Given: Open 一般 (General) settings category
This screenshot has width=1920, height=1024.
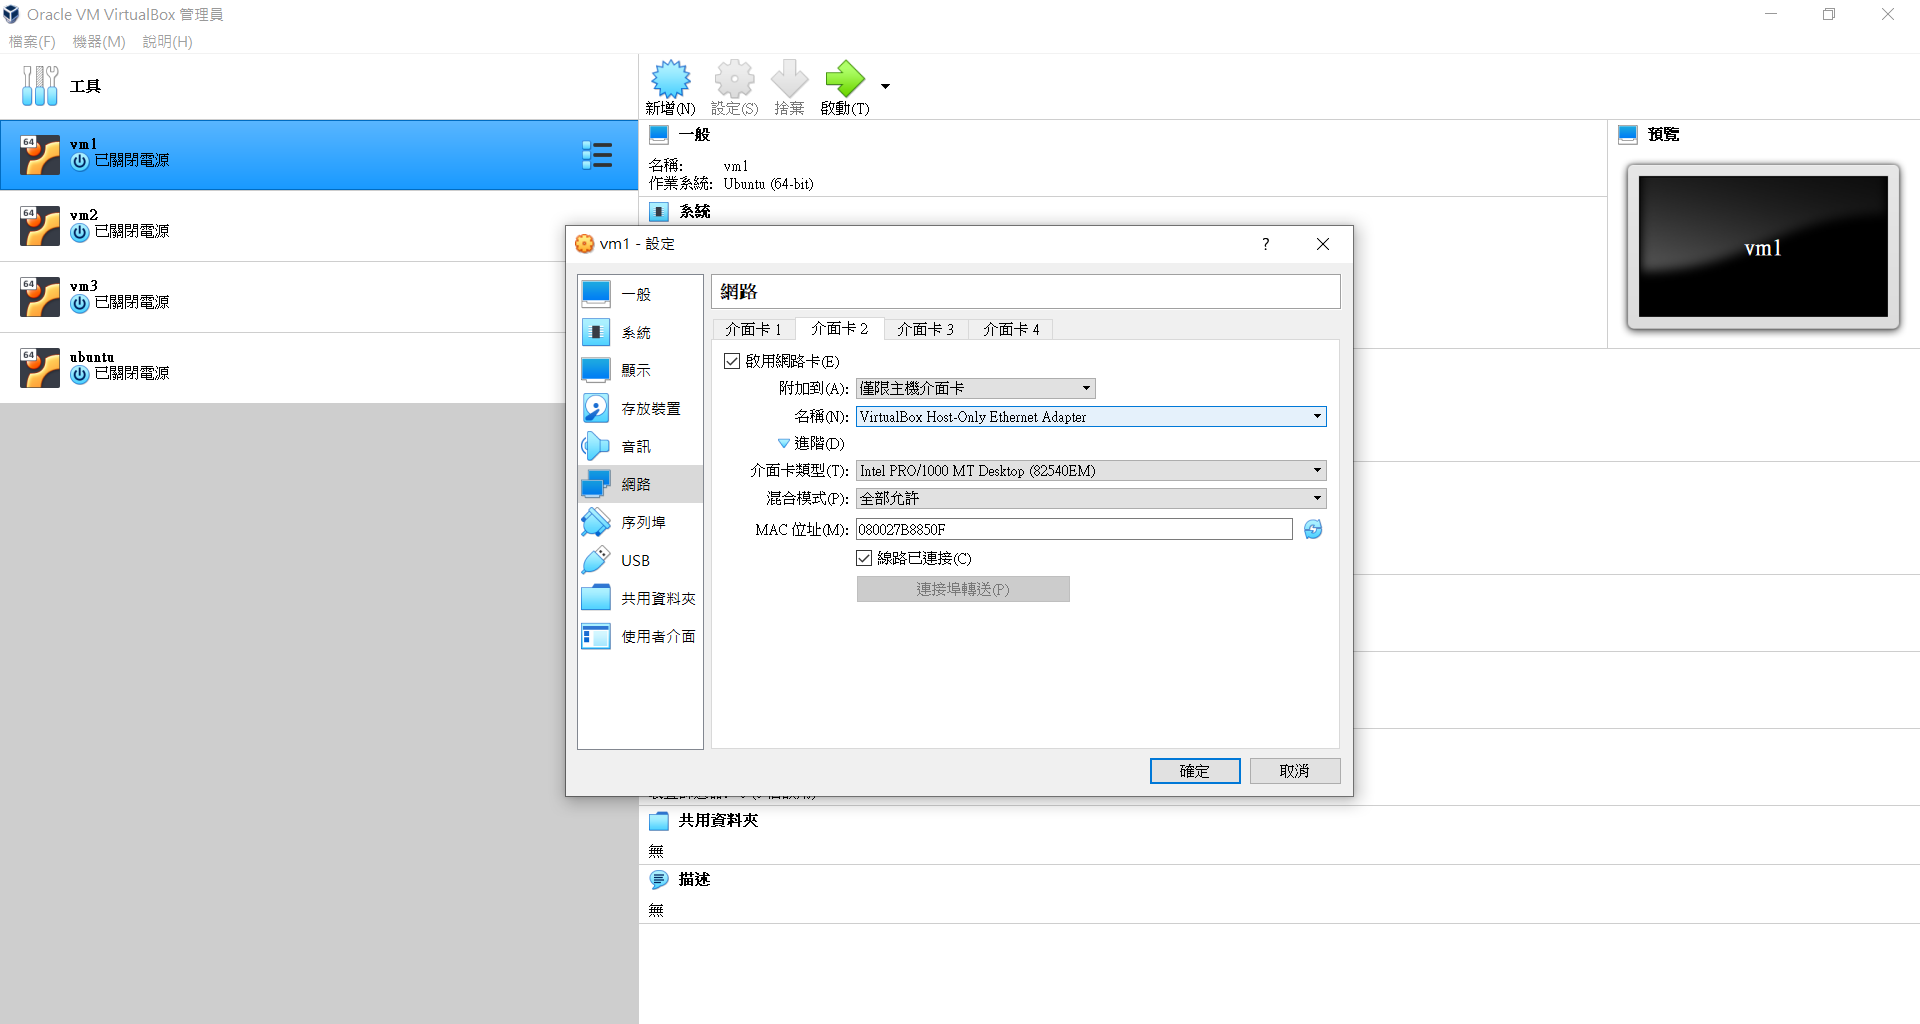Looking at the screenshot, I should (640, 294).
